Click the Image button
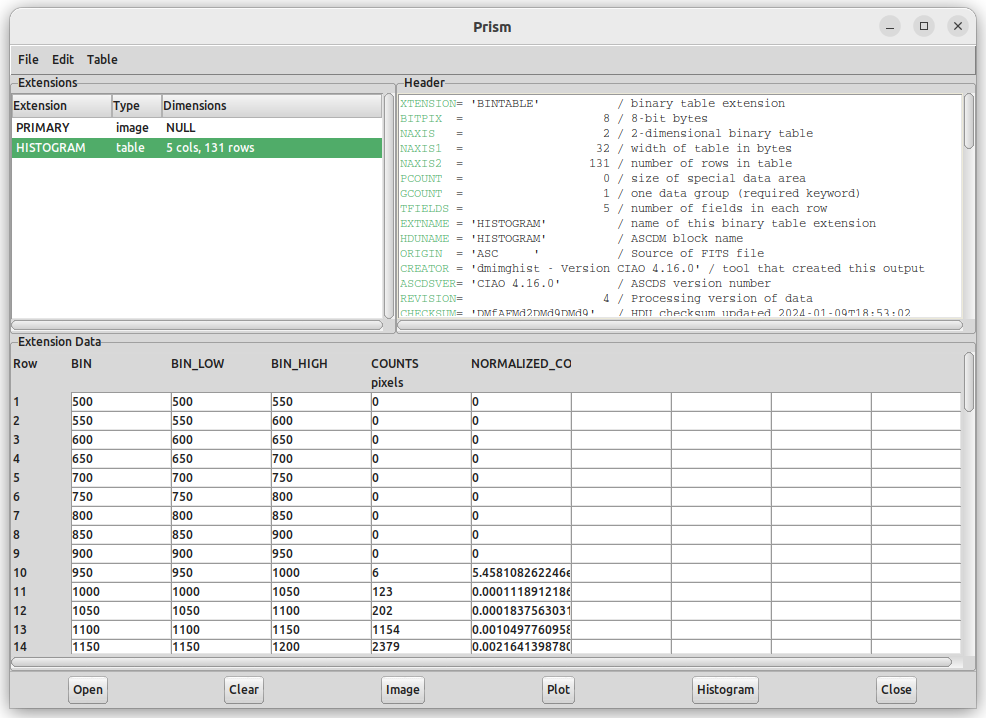 click(x=402, y=689)
